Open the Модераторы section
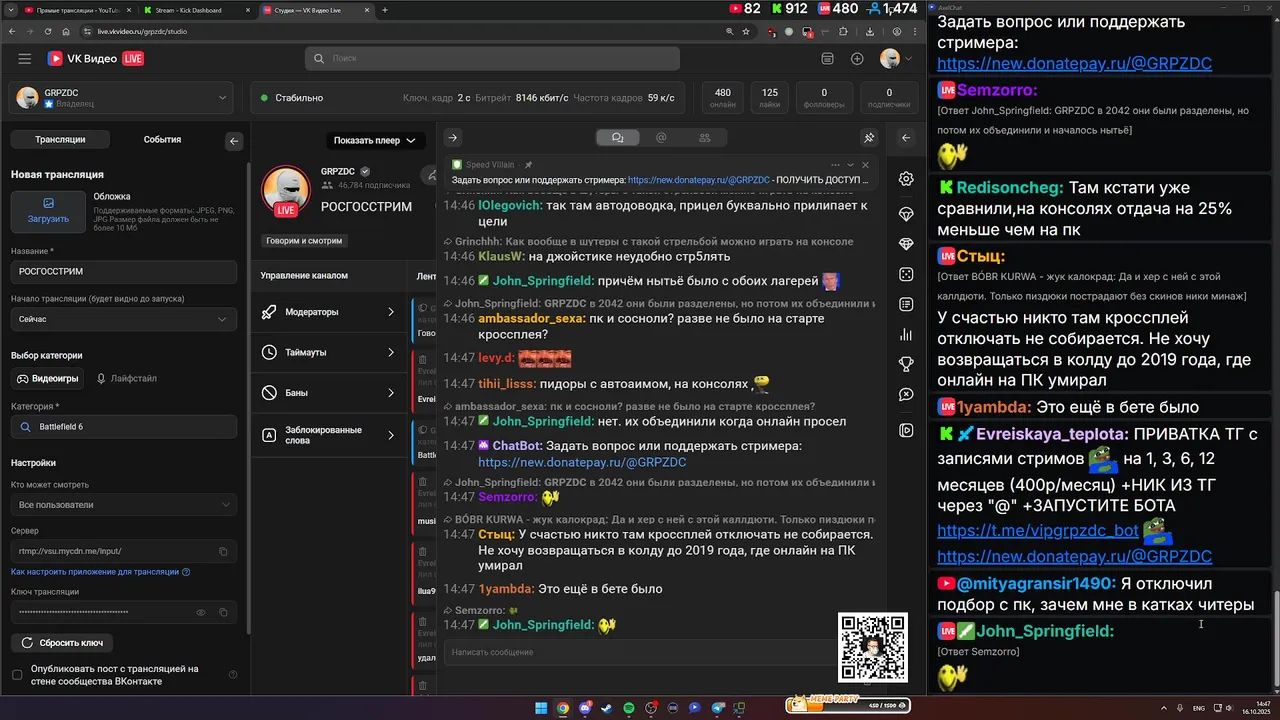This screenshot has height=720, width=1280. pos(329,312)
